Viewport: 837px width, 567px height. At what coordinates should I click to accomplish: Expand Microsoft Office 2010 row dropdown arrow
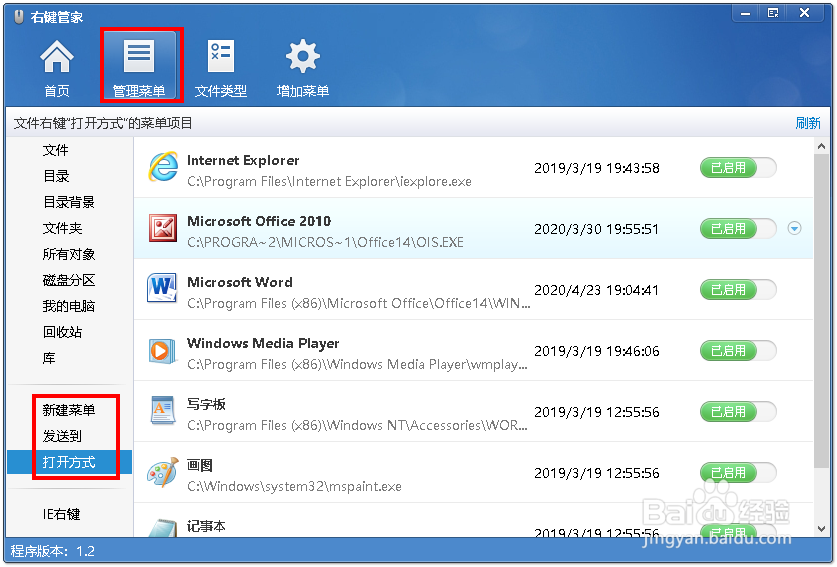click(x=794, y=229)
